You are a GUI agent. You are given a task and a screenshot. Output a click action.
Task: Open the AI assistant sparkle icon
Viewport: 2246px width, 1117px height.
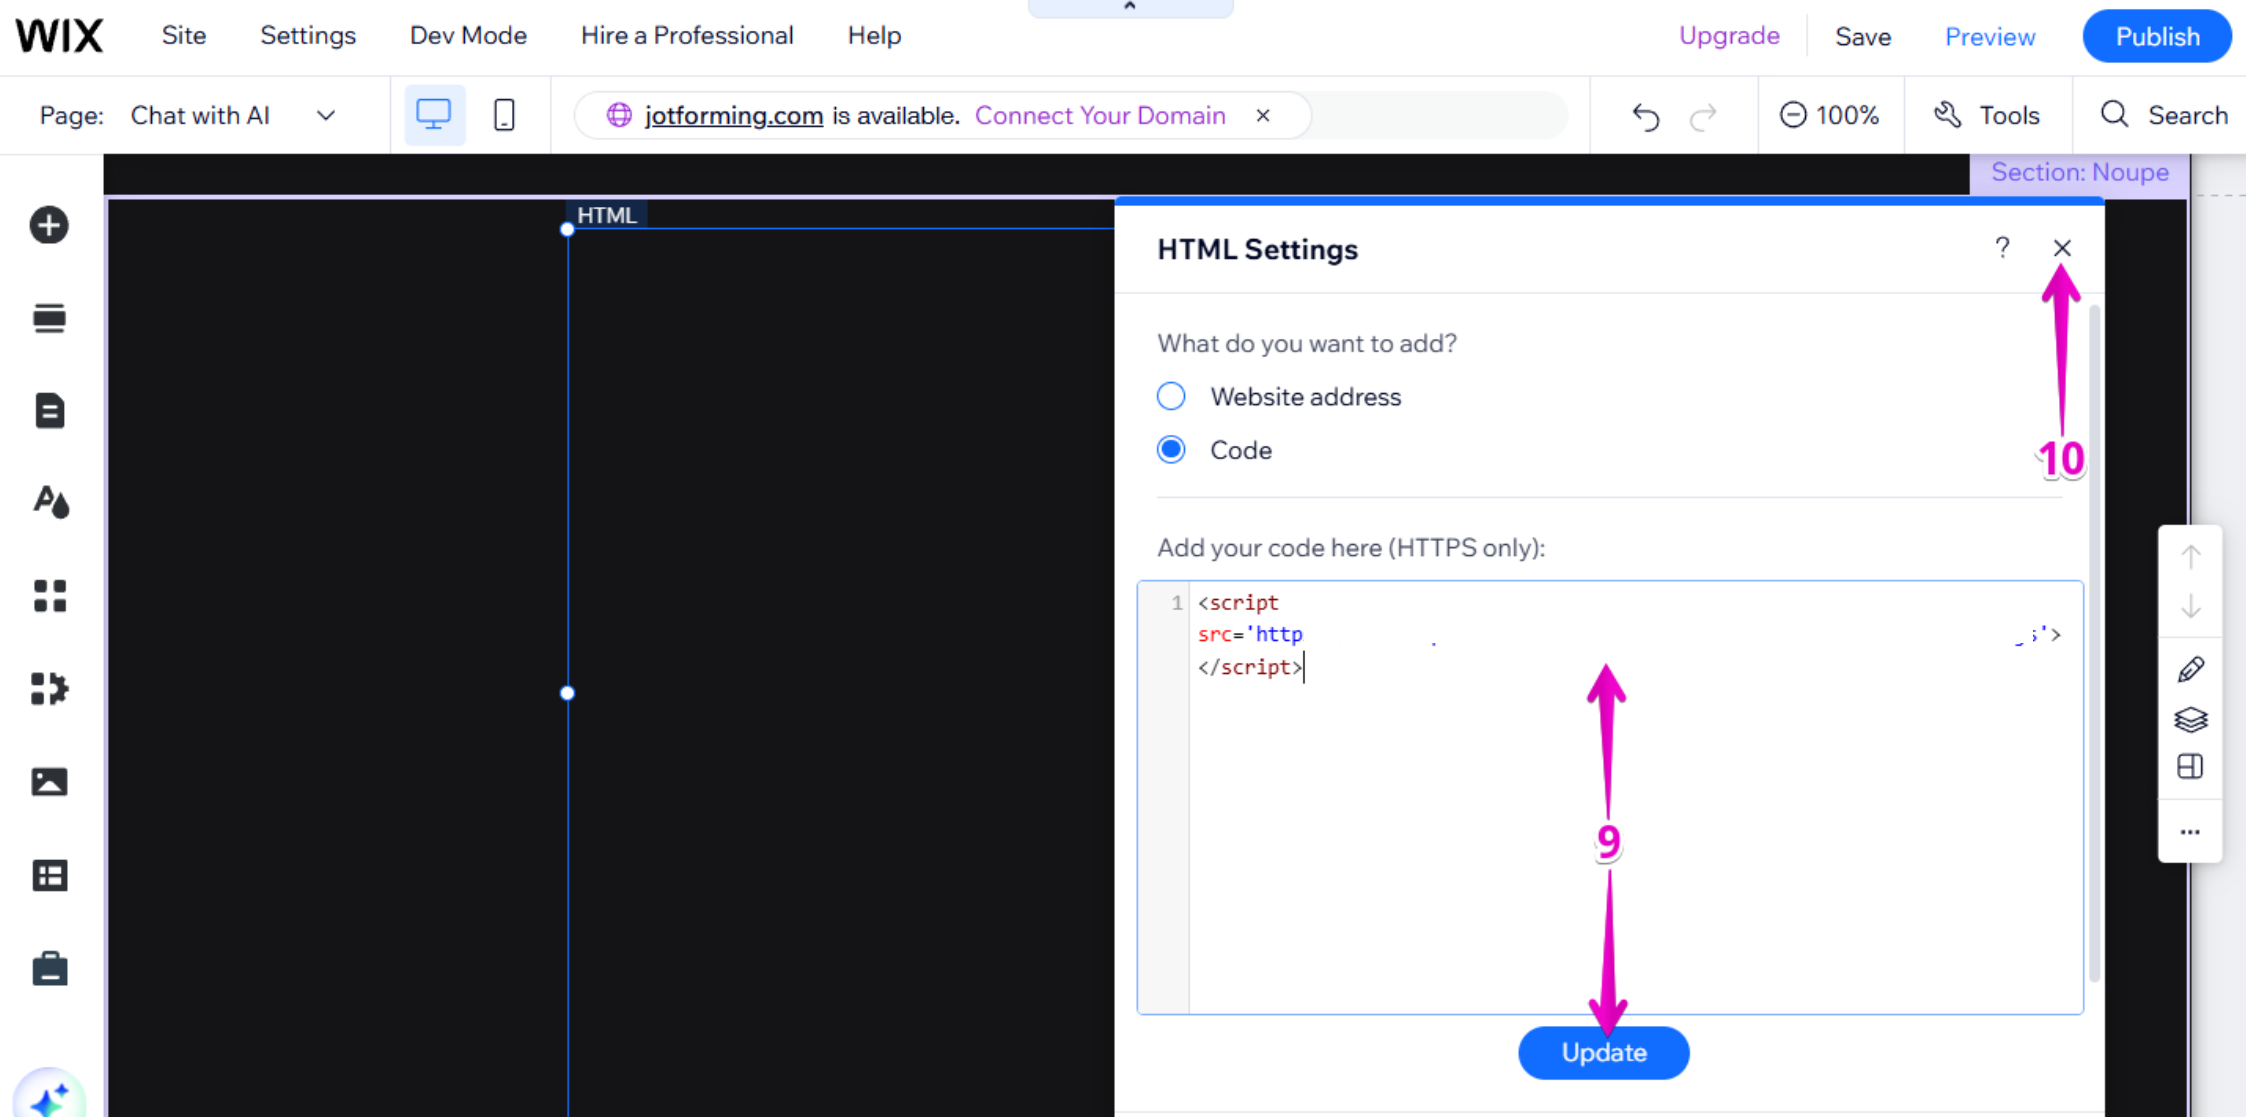click(50, 1093)
